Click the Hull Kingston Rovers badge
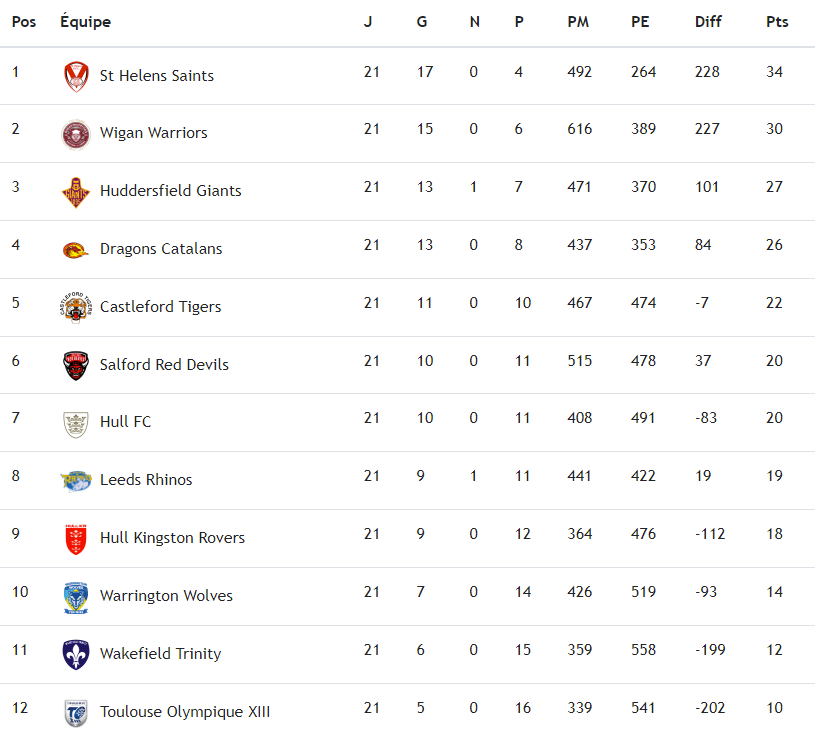The image size is (821, 740). coord(76,539)
